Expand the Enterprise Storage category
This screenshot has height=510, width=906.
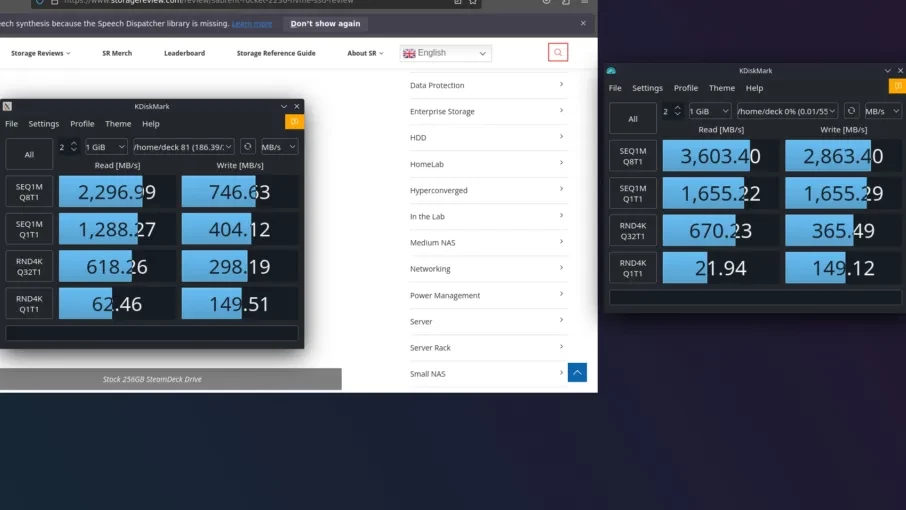tap(487, 111)
